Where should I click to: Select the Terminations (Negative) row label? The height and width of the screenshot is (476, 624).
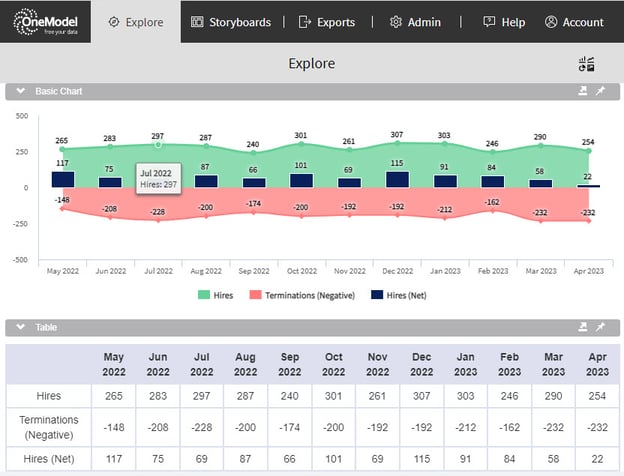pyautogui.click(x=49, y=427)
